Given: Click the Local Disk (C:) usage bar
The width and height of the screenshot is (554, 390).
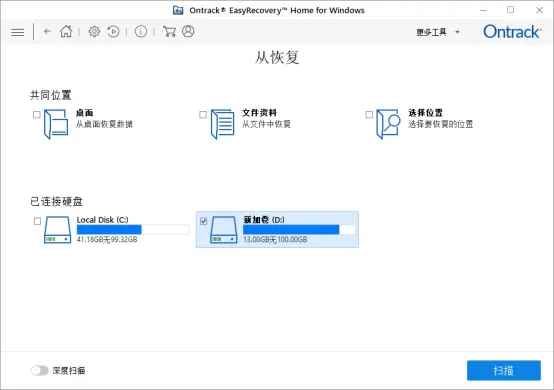Looking at the screenshot, I should tap(133, 230).
